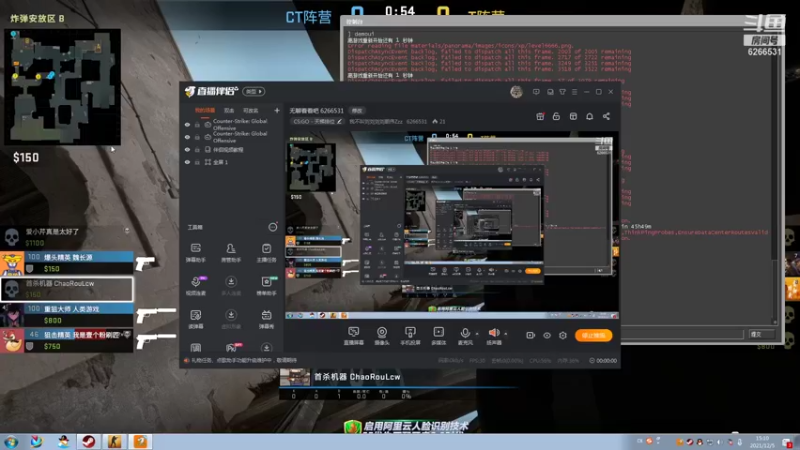Hide first Counter-Strike: Global Offensive source
This screenshot has width=800, height=450.
point(187,124)
